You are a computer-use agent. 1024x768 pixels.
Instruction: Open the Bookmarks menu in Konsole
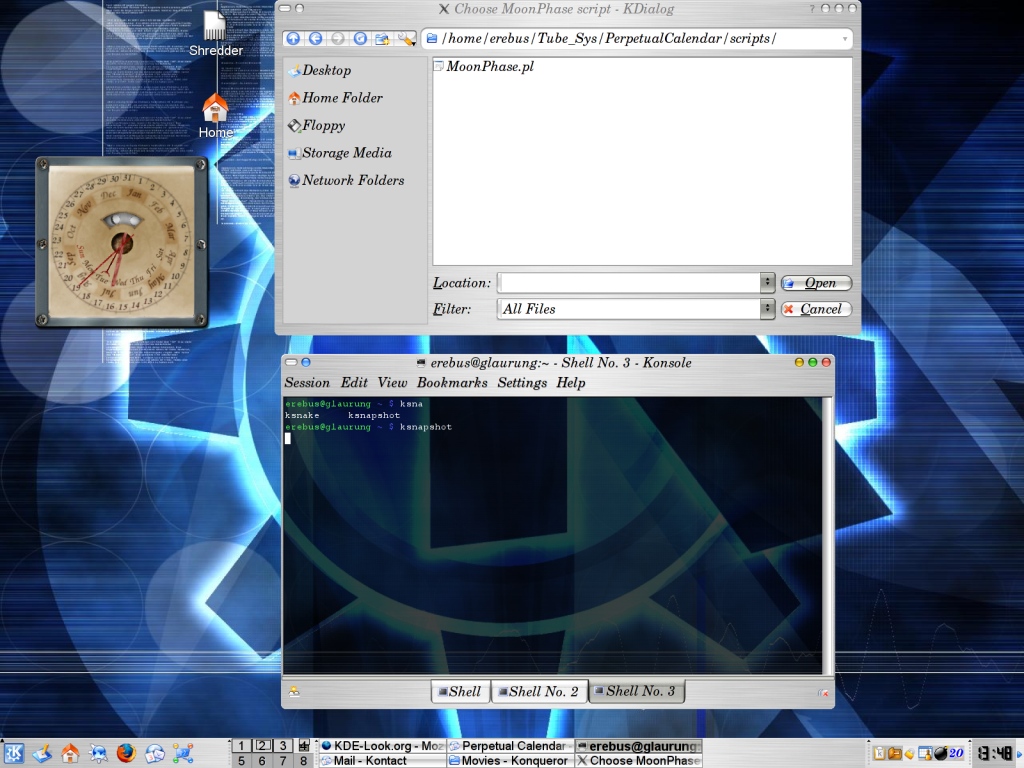pyautogui.click(x=452, y=383)
